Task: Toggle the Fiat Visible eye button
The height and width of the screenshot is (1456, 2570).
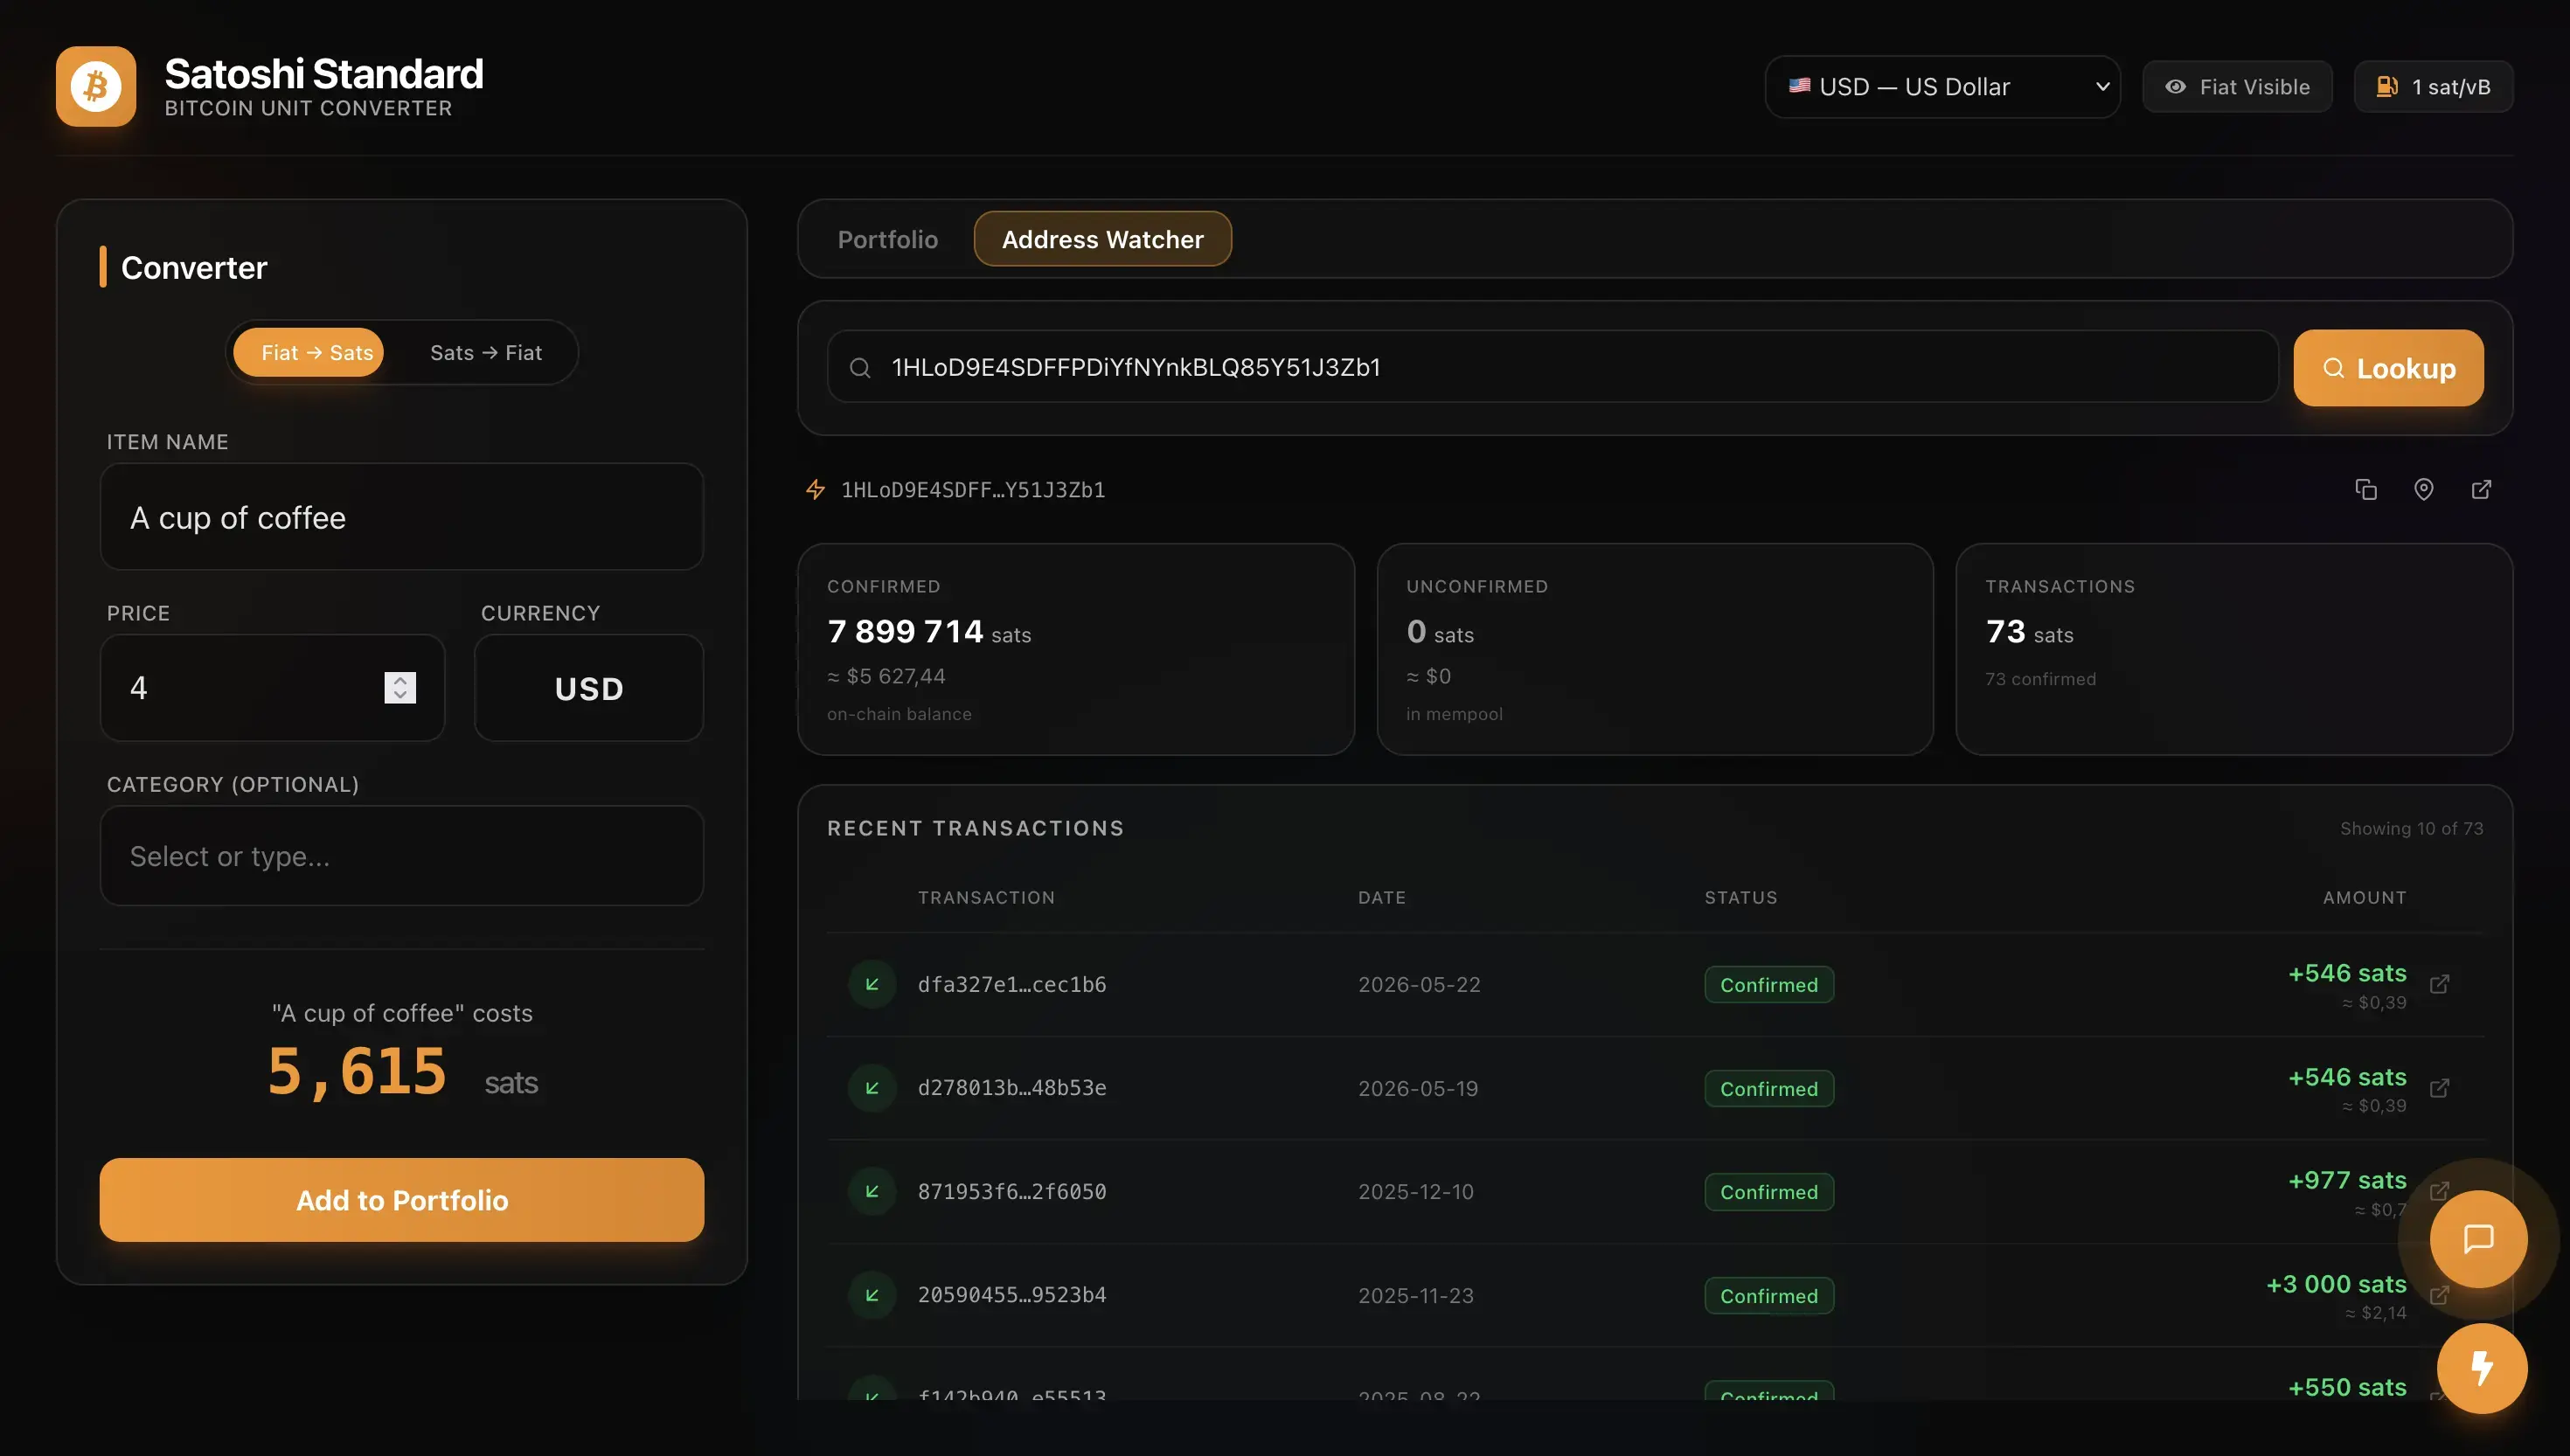Action: click(2237, 87)
